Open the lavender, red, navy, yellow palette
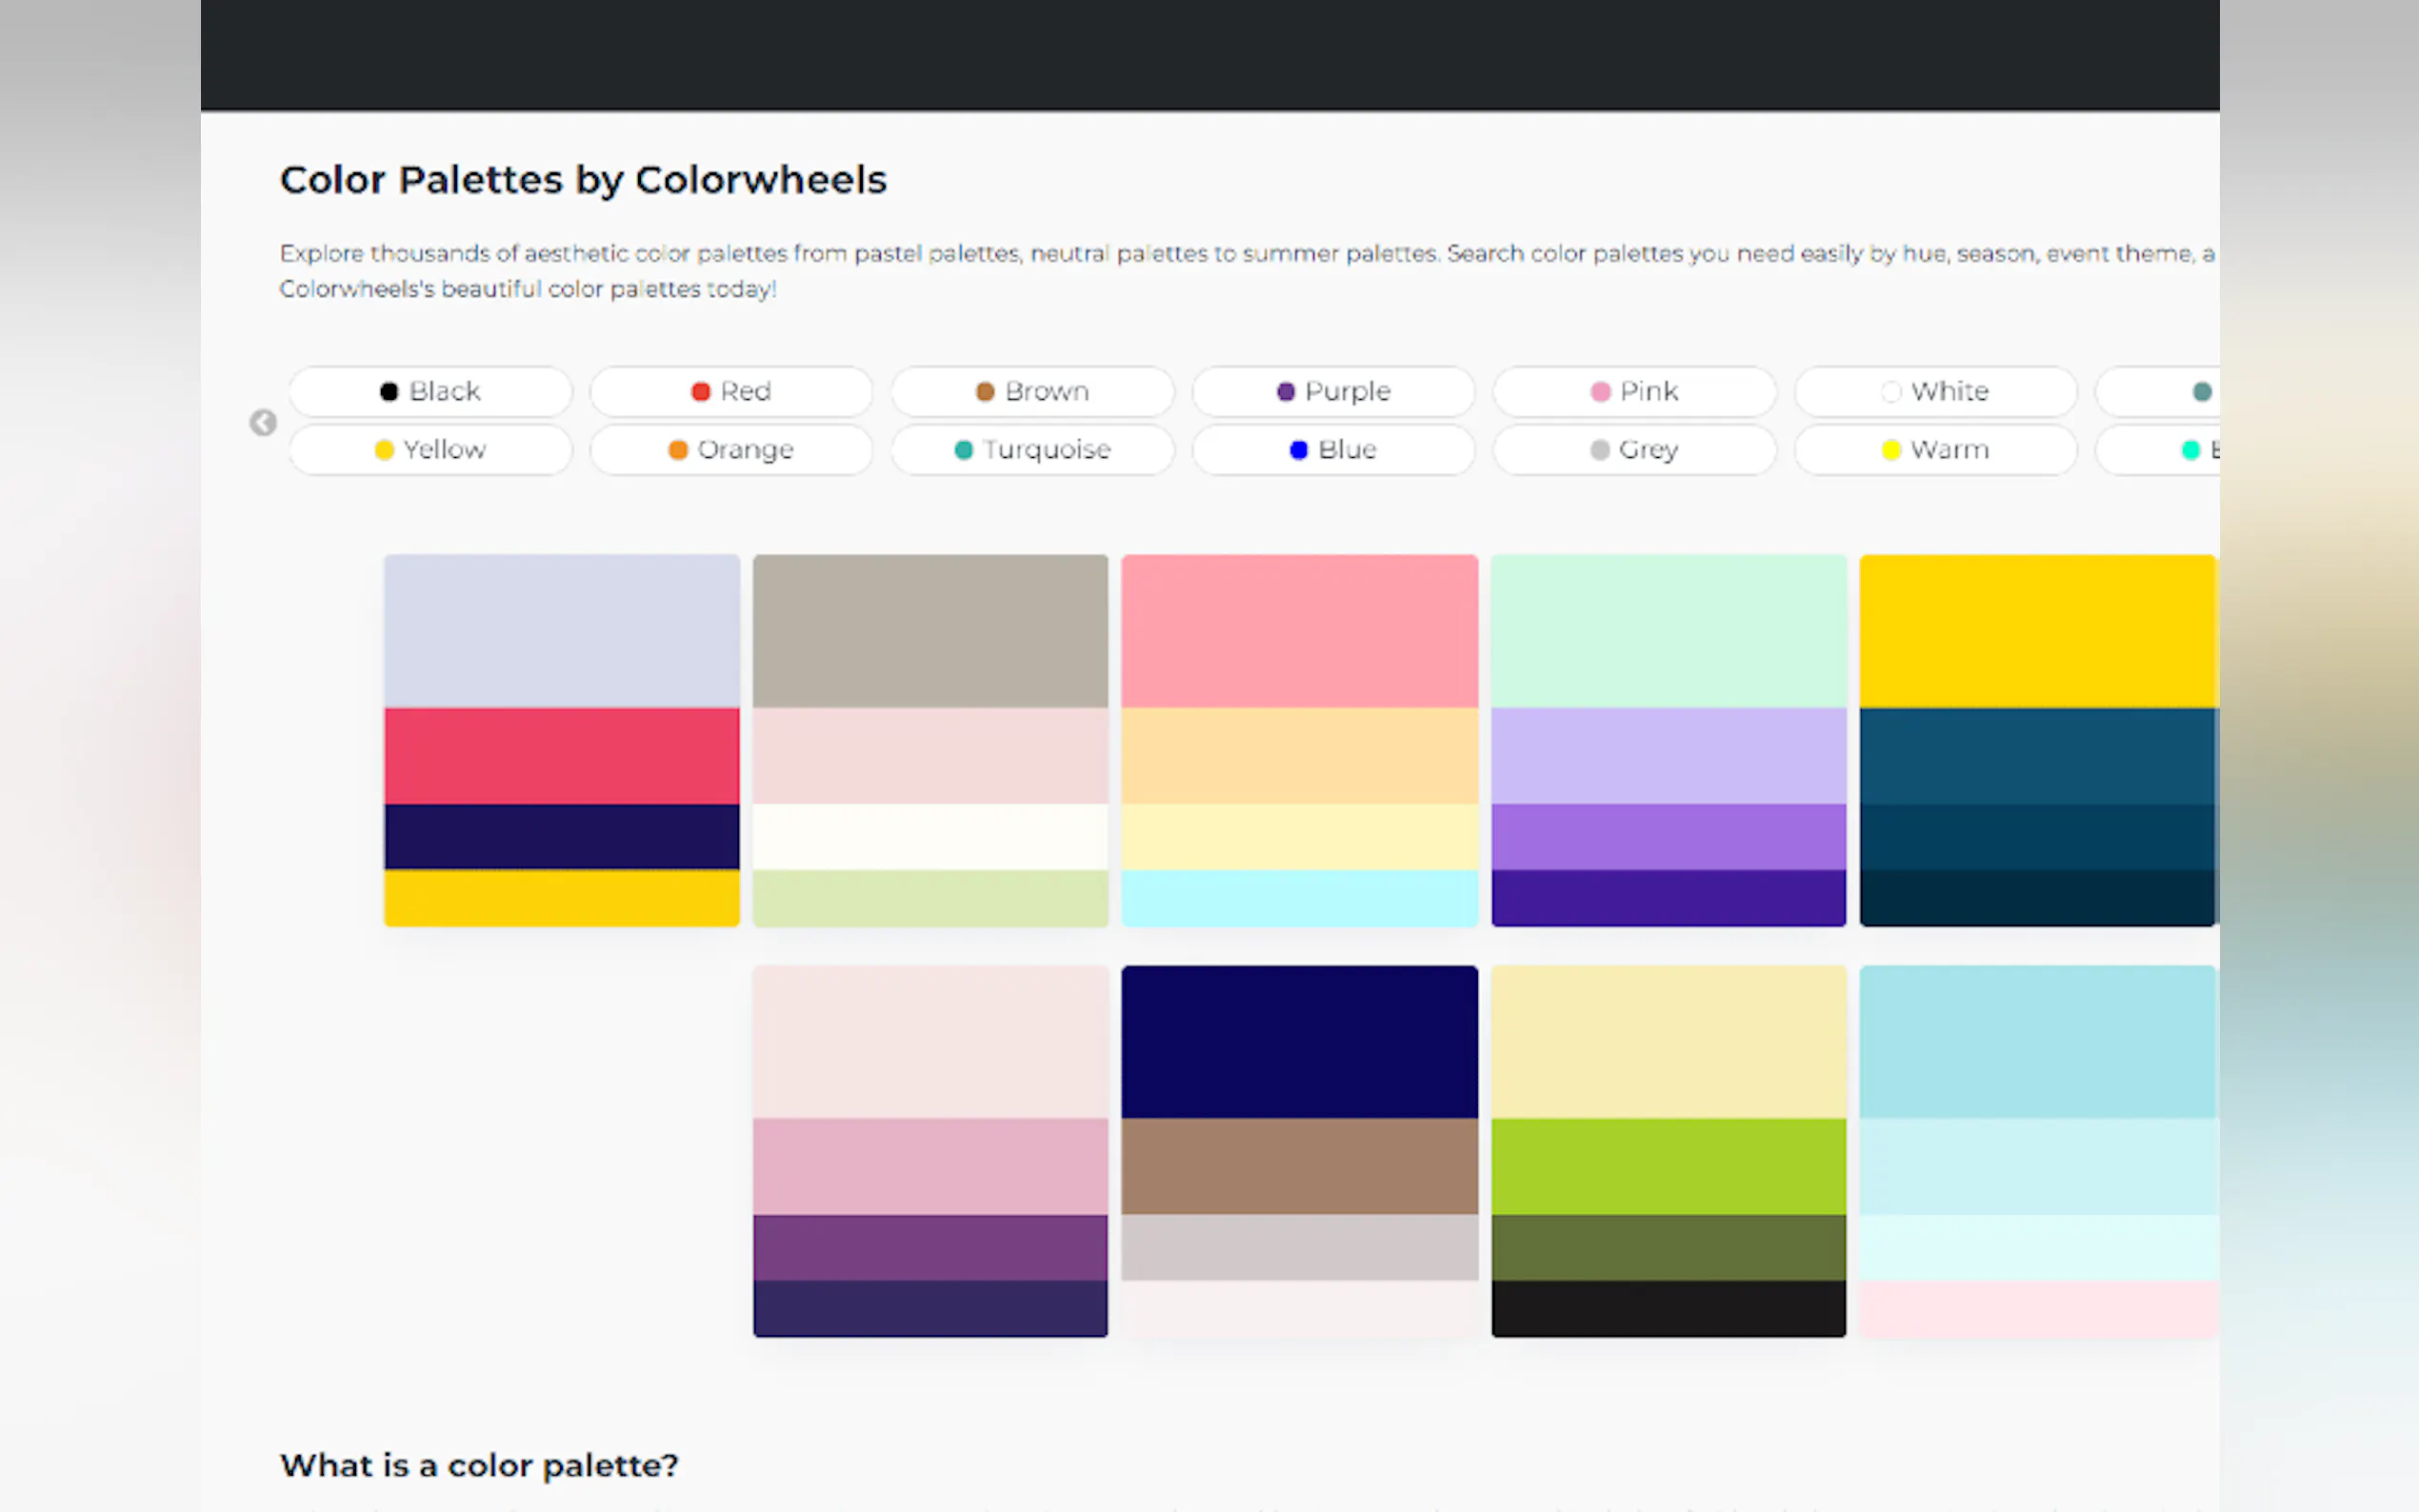 562,740
